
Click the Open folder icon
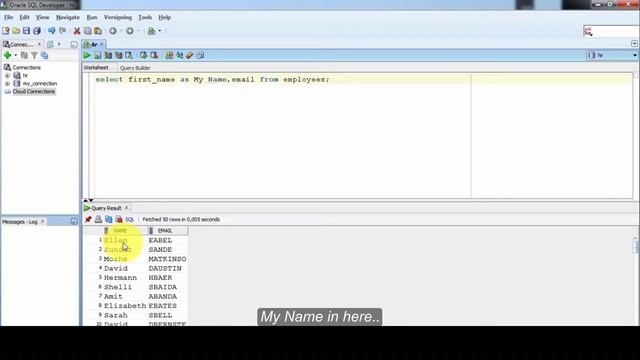[16, 31]
